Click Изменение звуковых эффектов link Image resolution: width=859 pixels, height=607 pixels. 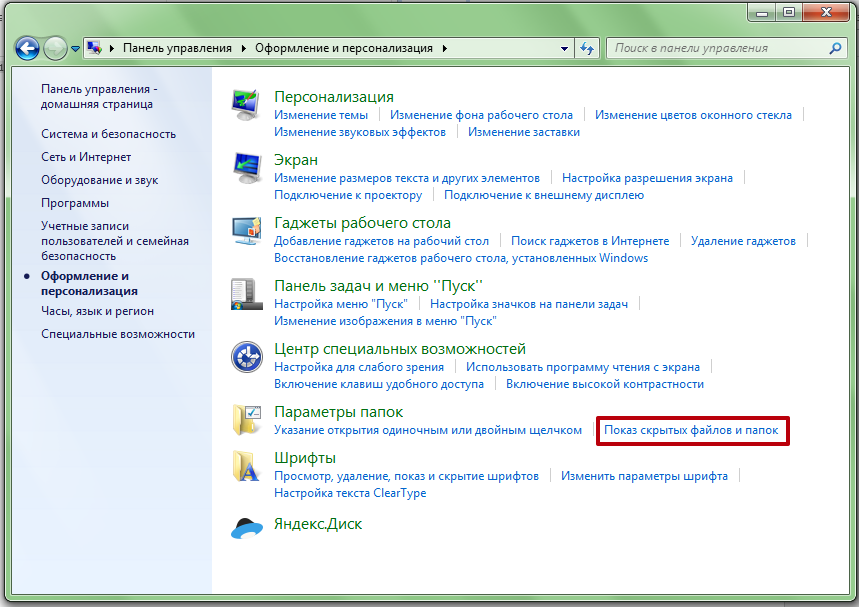(x=360, y=132)
